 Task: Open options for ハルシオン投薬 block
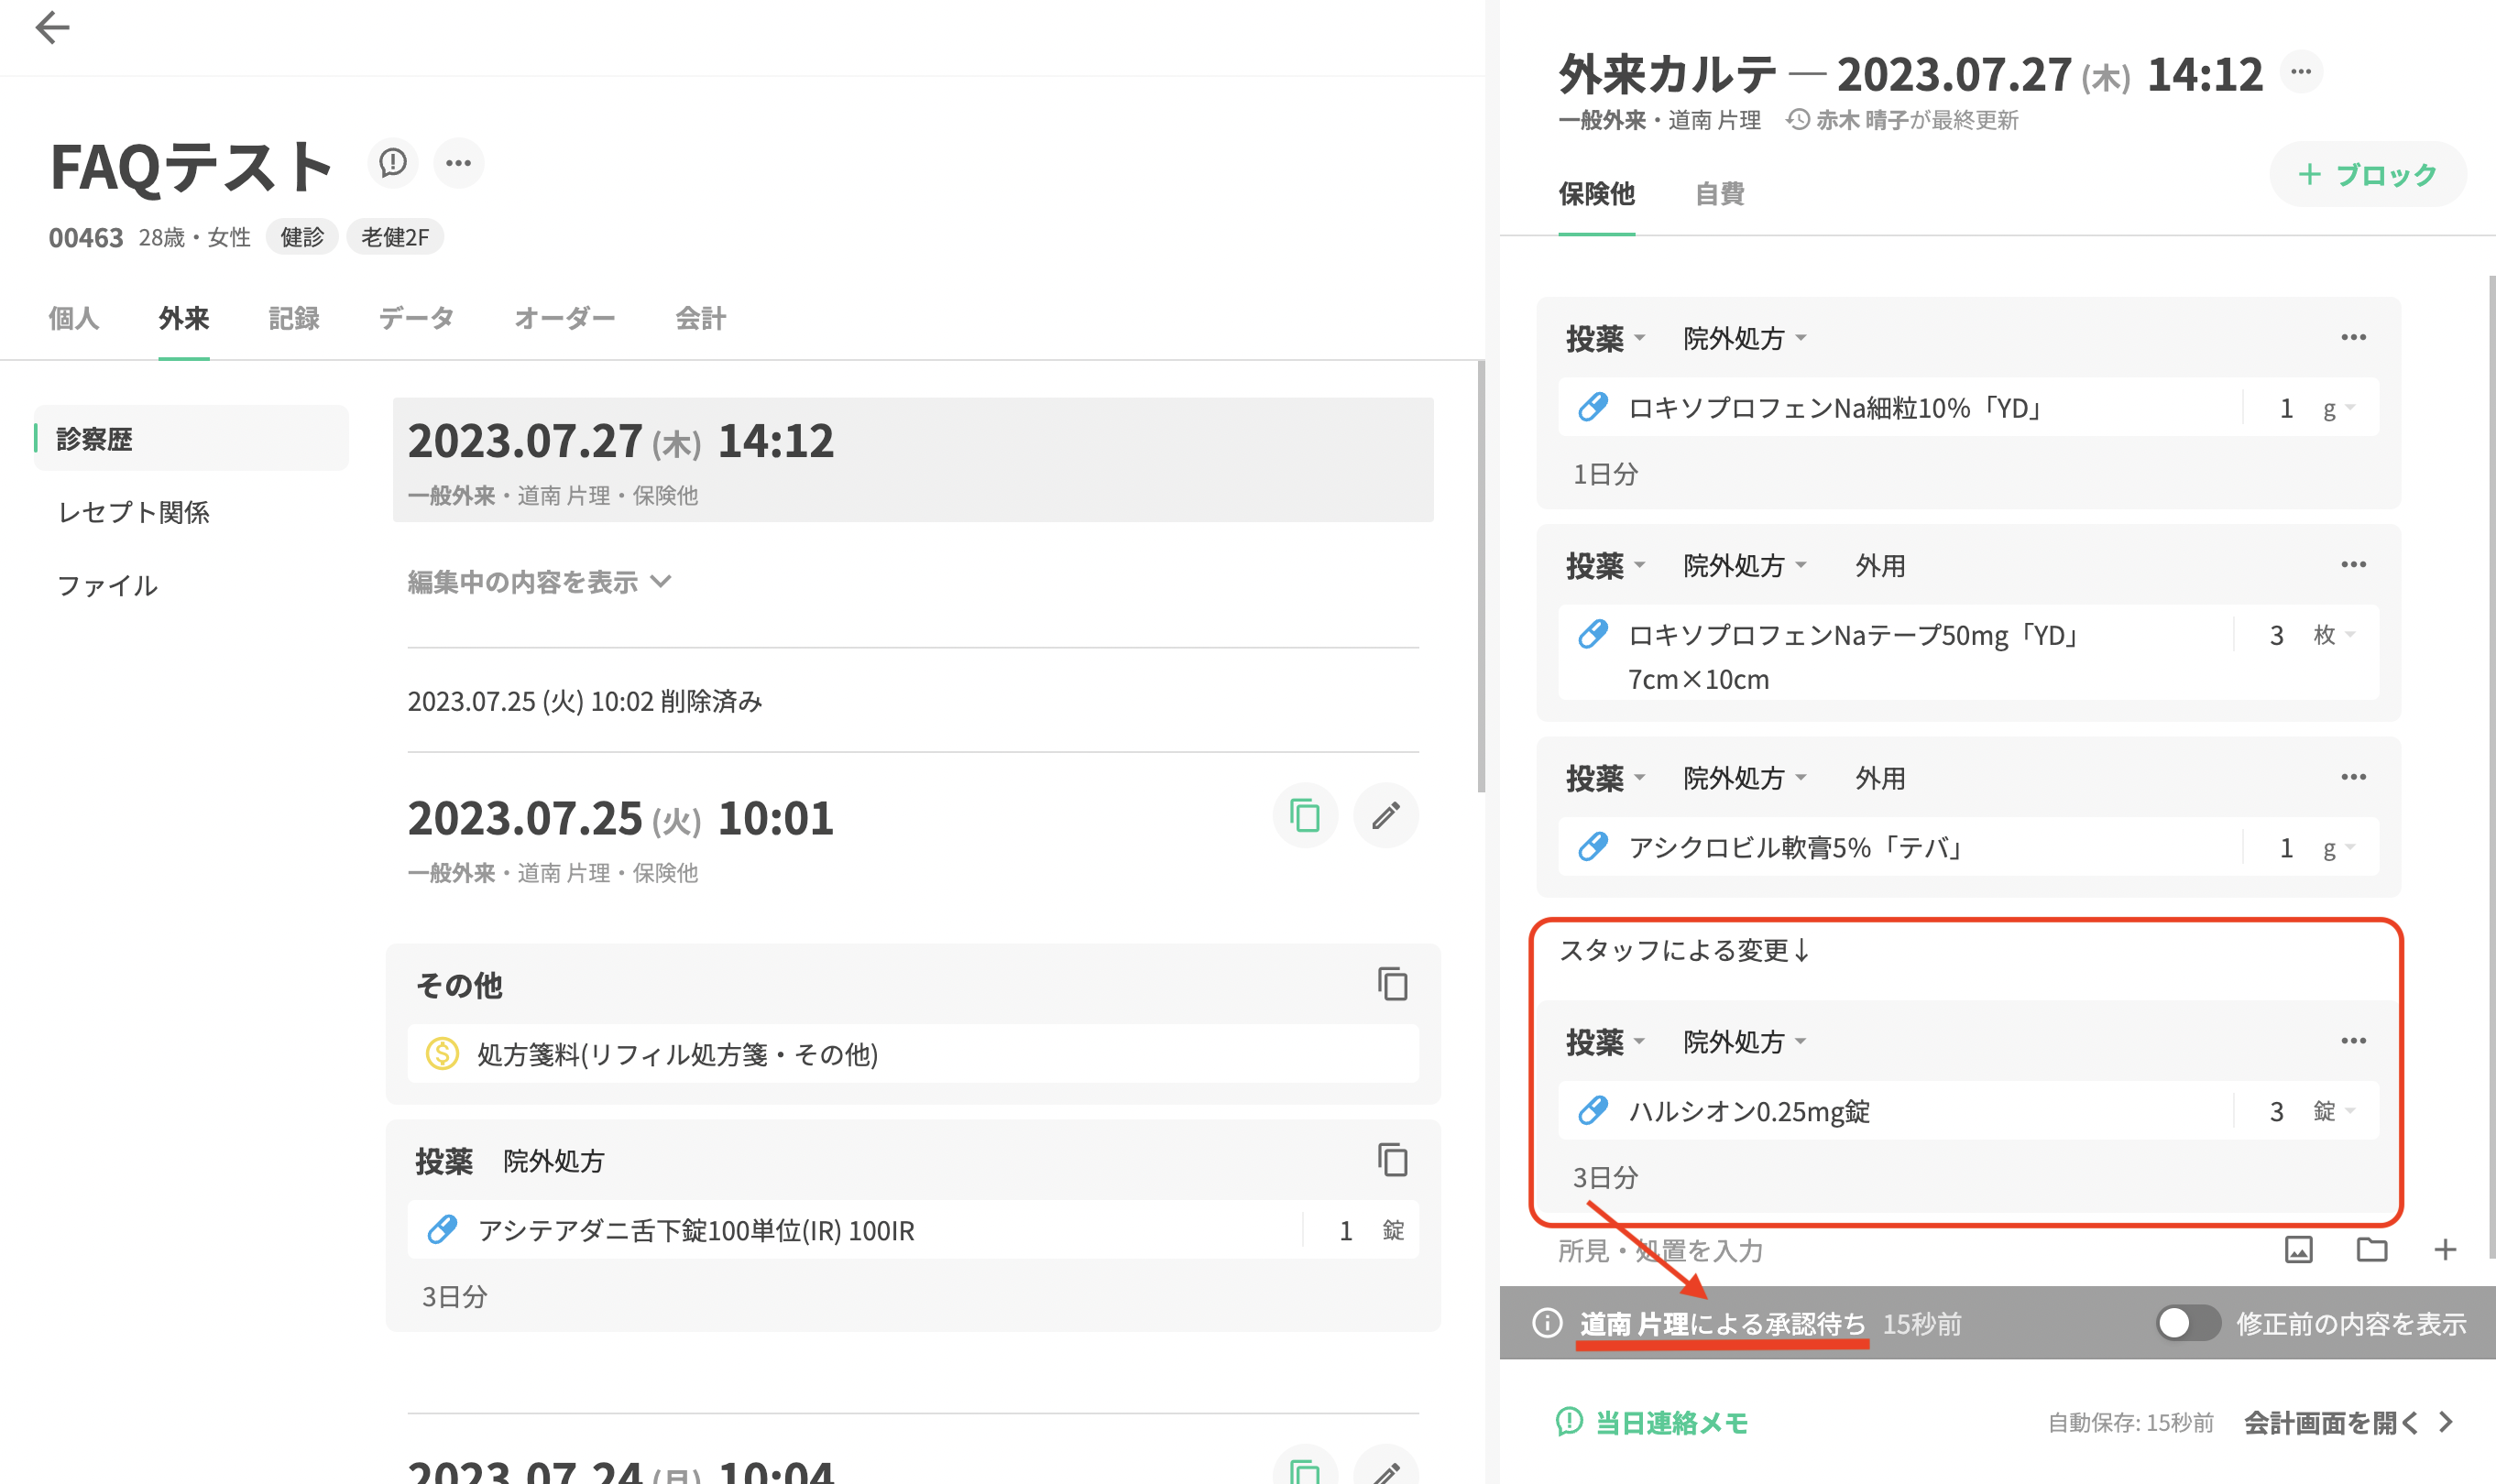tap(2352, 1041)
